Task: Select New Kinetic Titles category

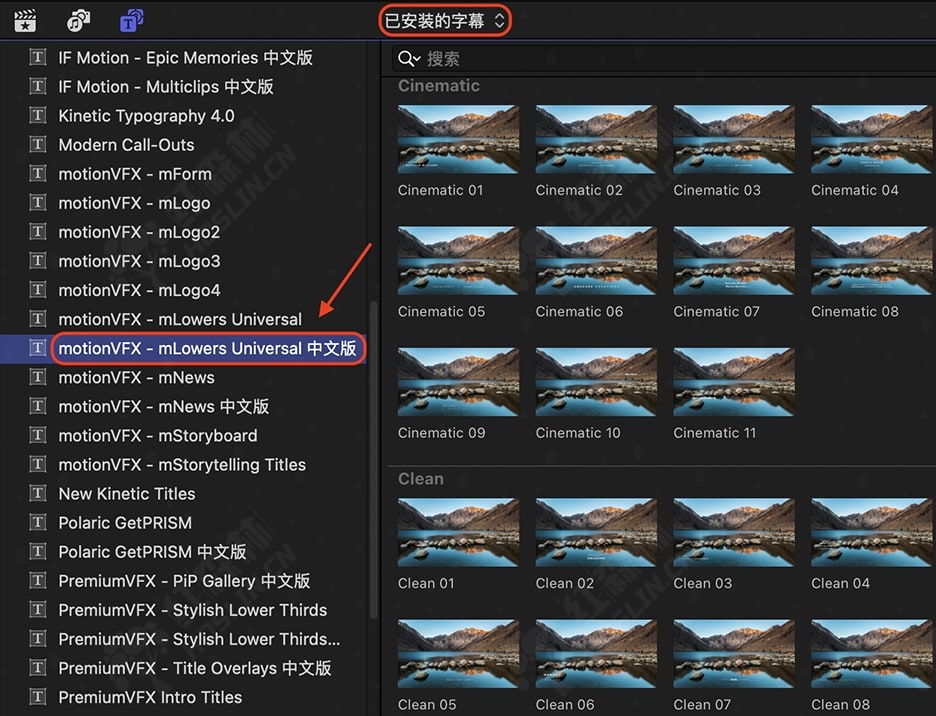Action: (127, 494)
